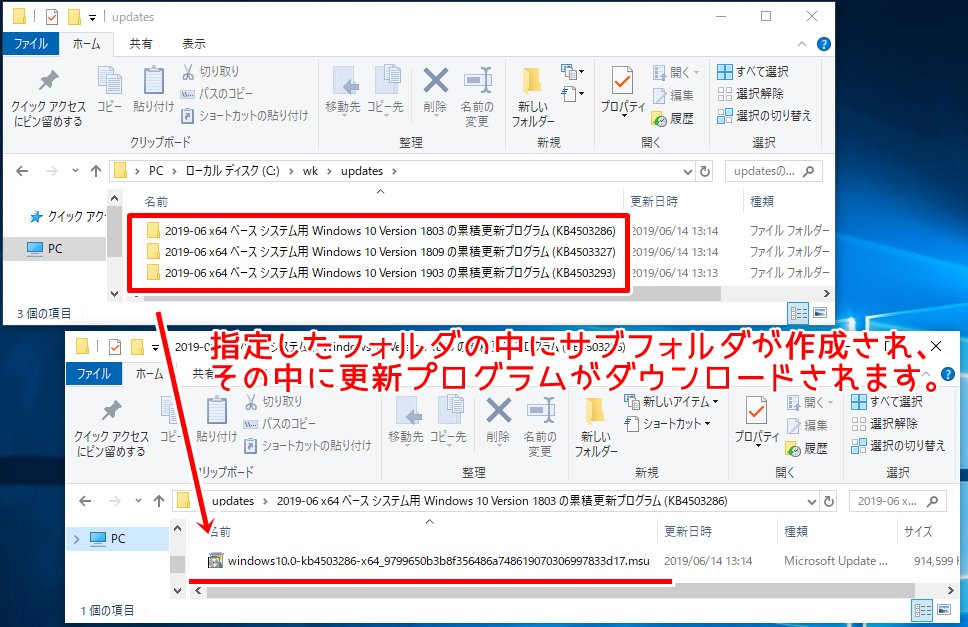This screenshot has height=627, width=968.
Task: Click Delete (削除) in updates window
Action: pos(435,90)
